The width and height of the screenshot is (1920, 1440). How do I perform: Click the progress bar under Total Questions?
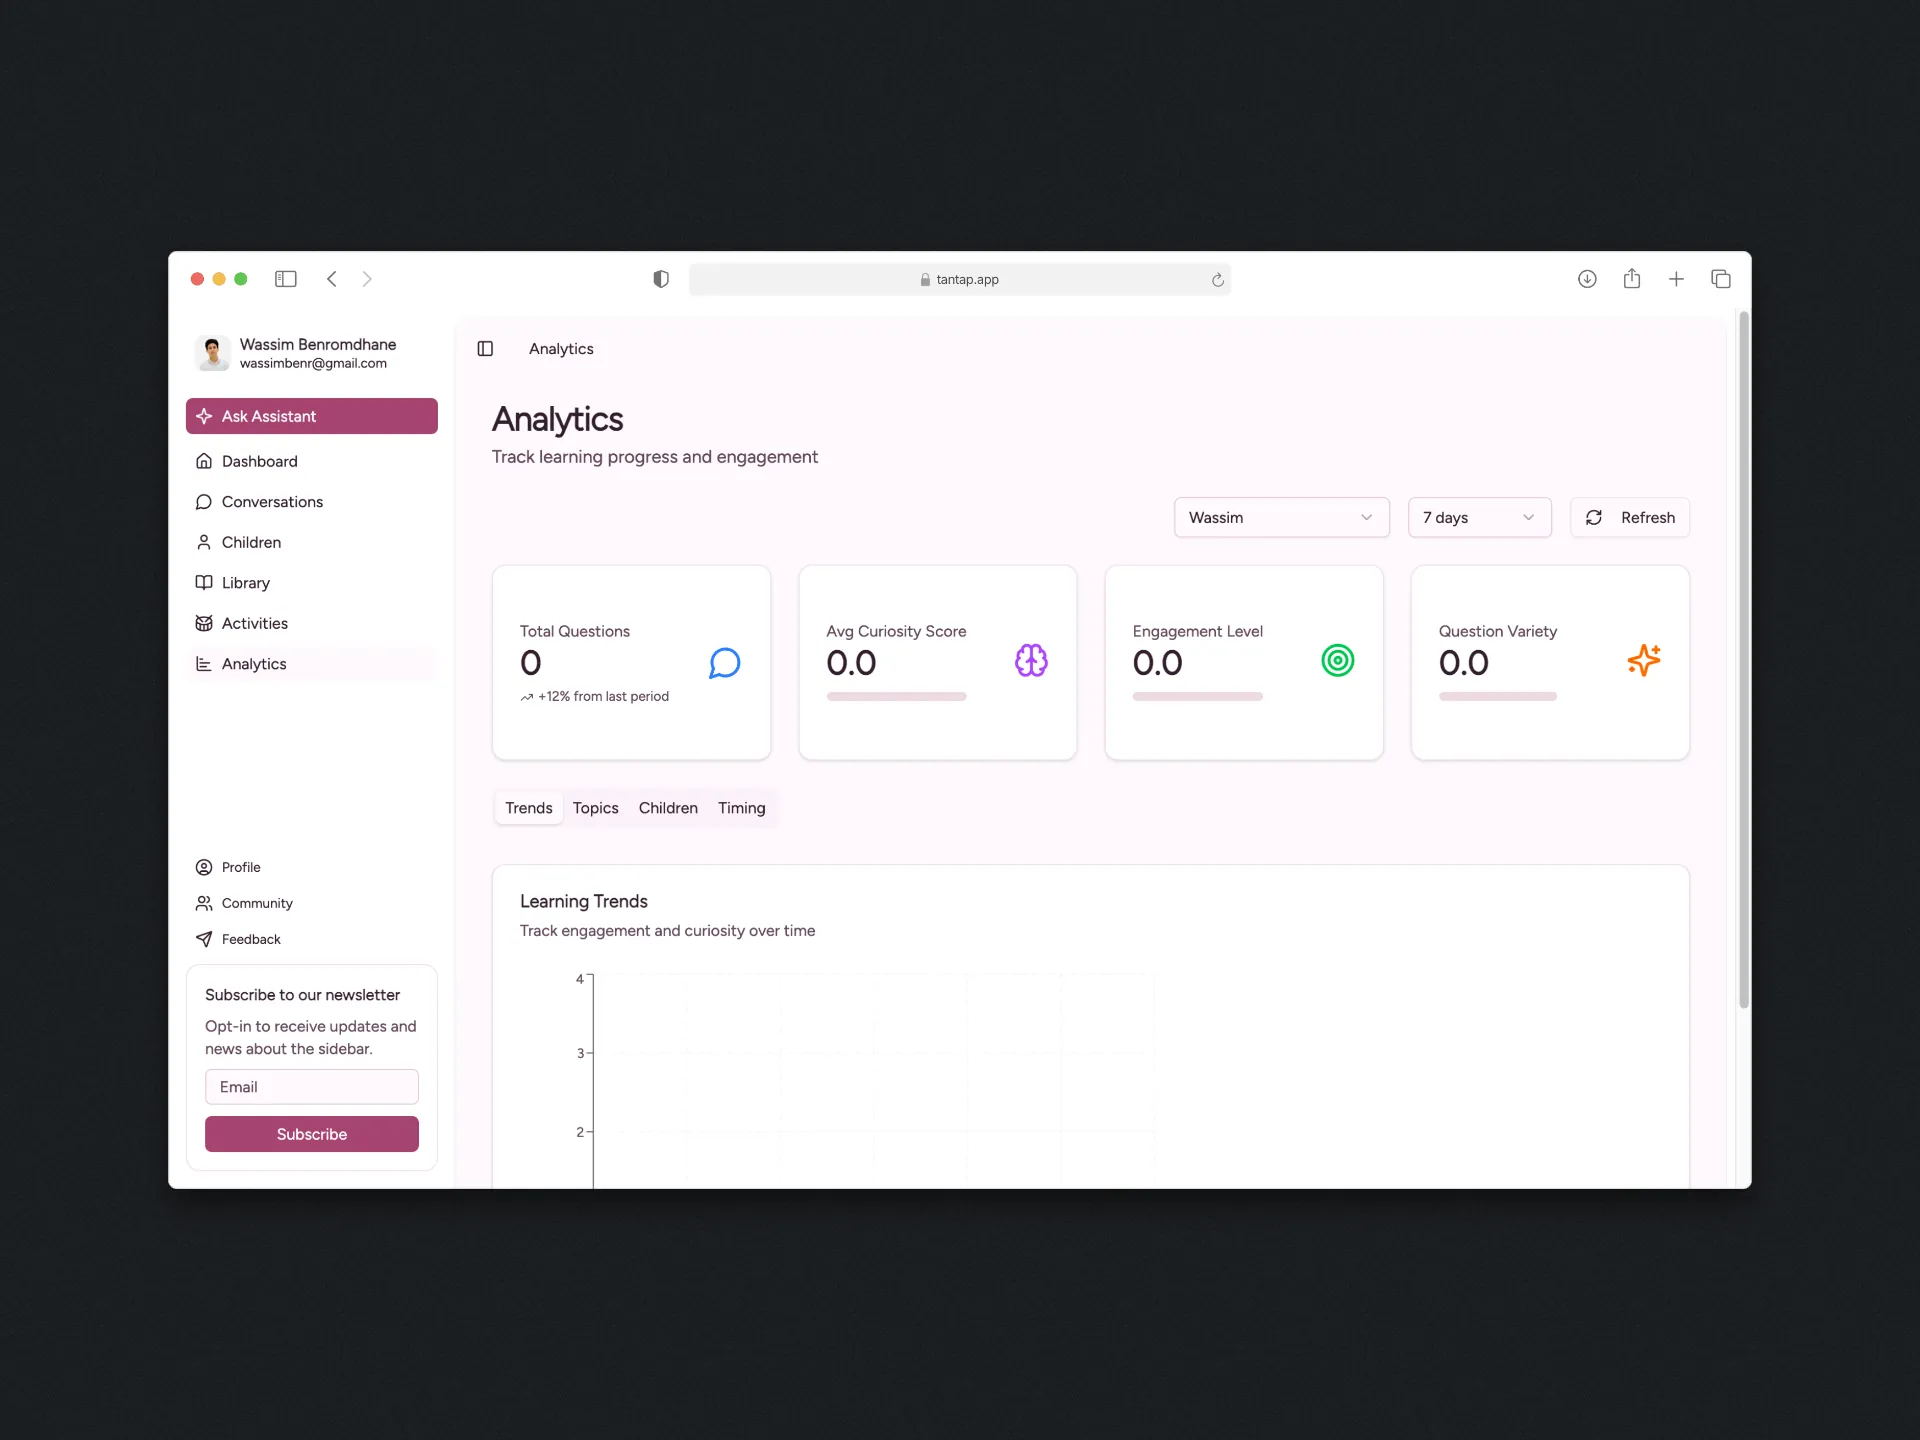[x=595, y=697]
